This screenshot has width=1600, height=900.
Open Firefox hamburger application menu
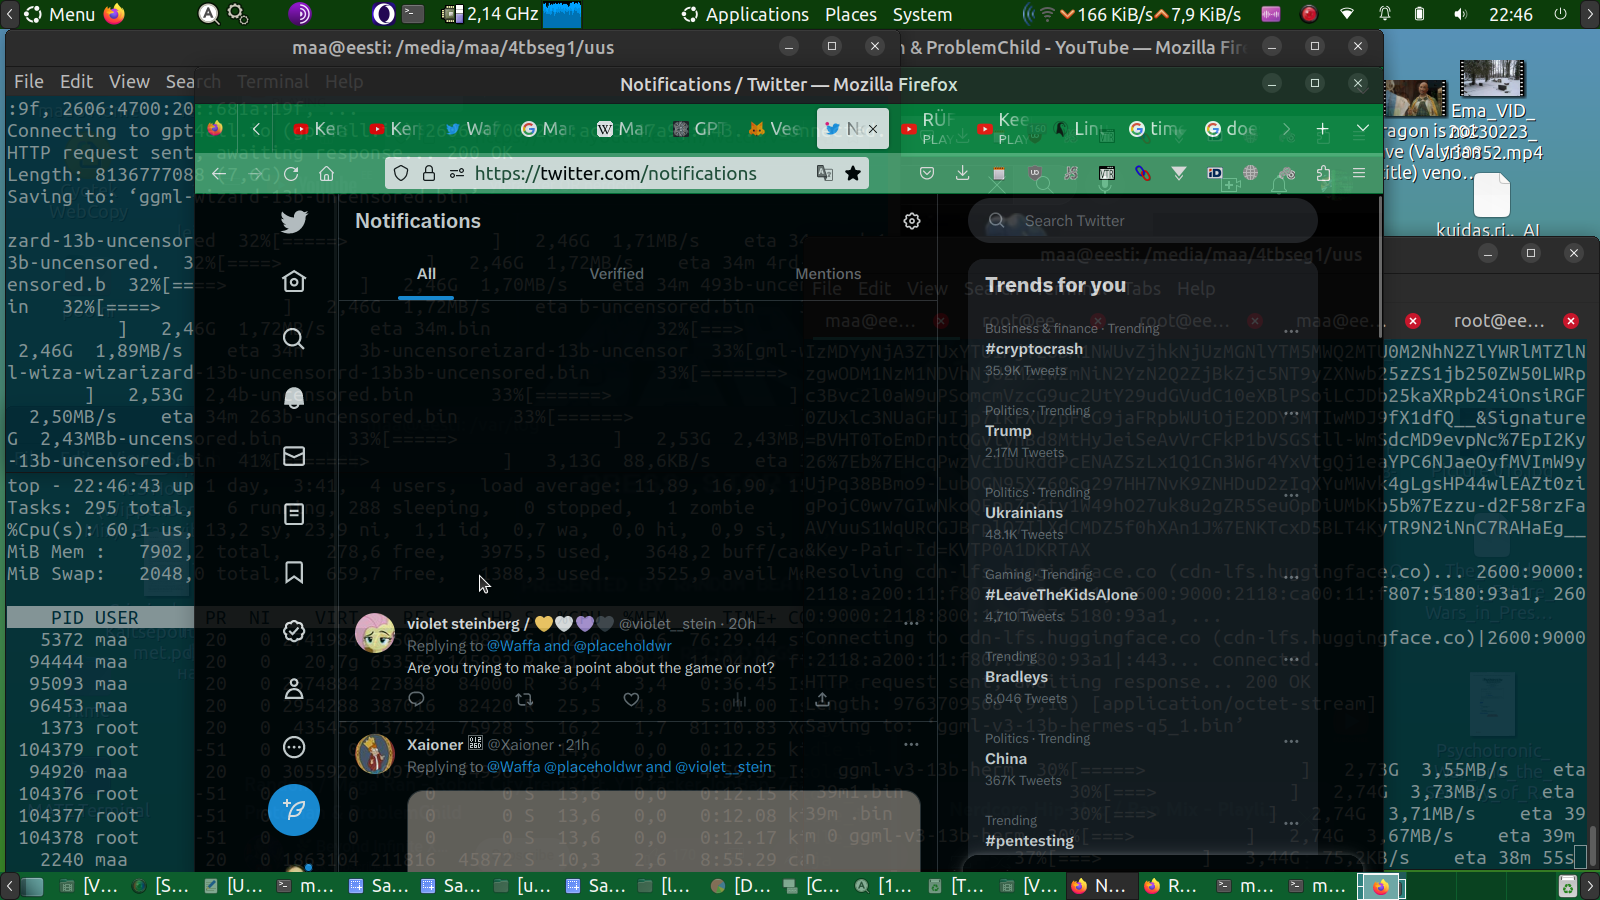(x=1359, y=173)
